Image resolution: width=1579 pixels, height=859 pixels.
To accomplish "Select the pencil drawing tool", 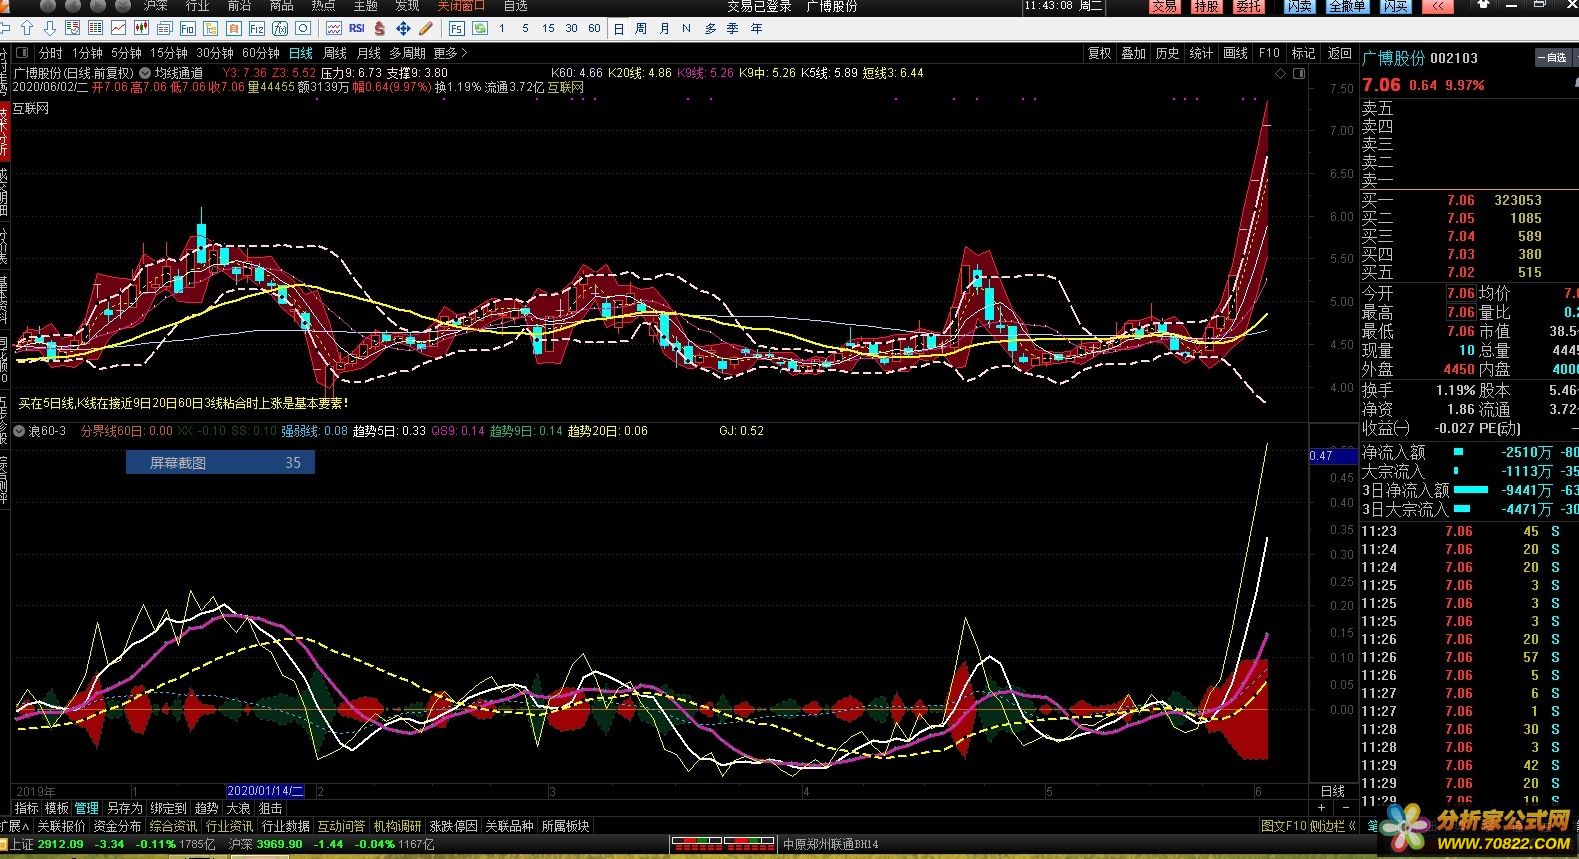I will (x=426, y=28).
